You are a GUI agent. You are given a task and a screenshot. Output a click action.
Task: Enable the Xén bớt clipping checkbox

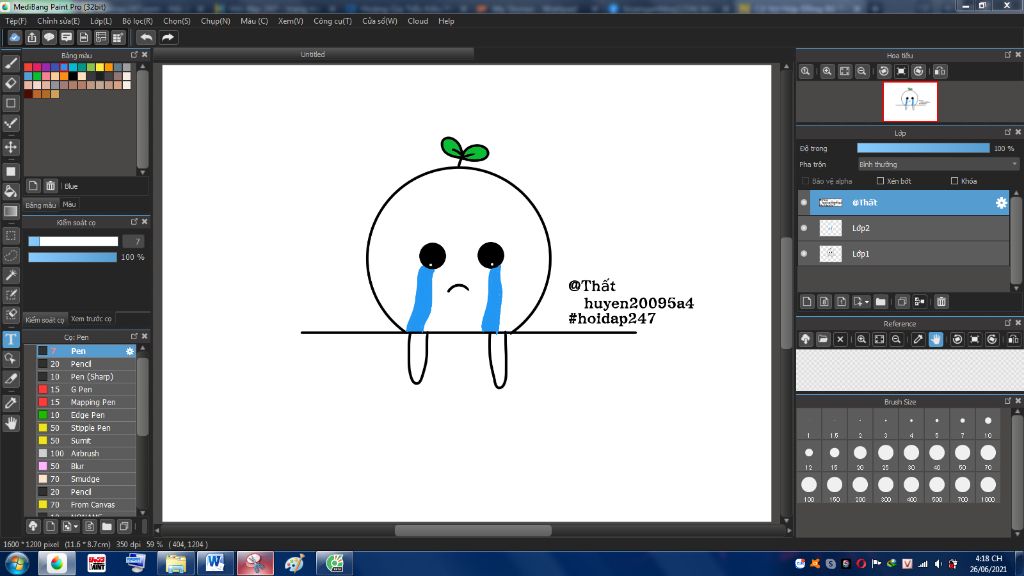[880, 181]
